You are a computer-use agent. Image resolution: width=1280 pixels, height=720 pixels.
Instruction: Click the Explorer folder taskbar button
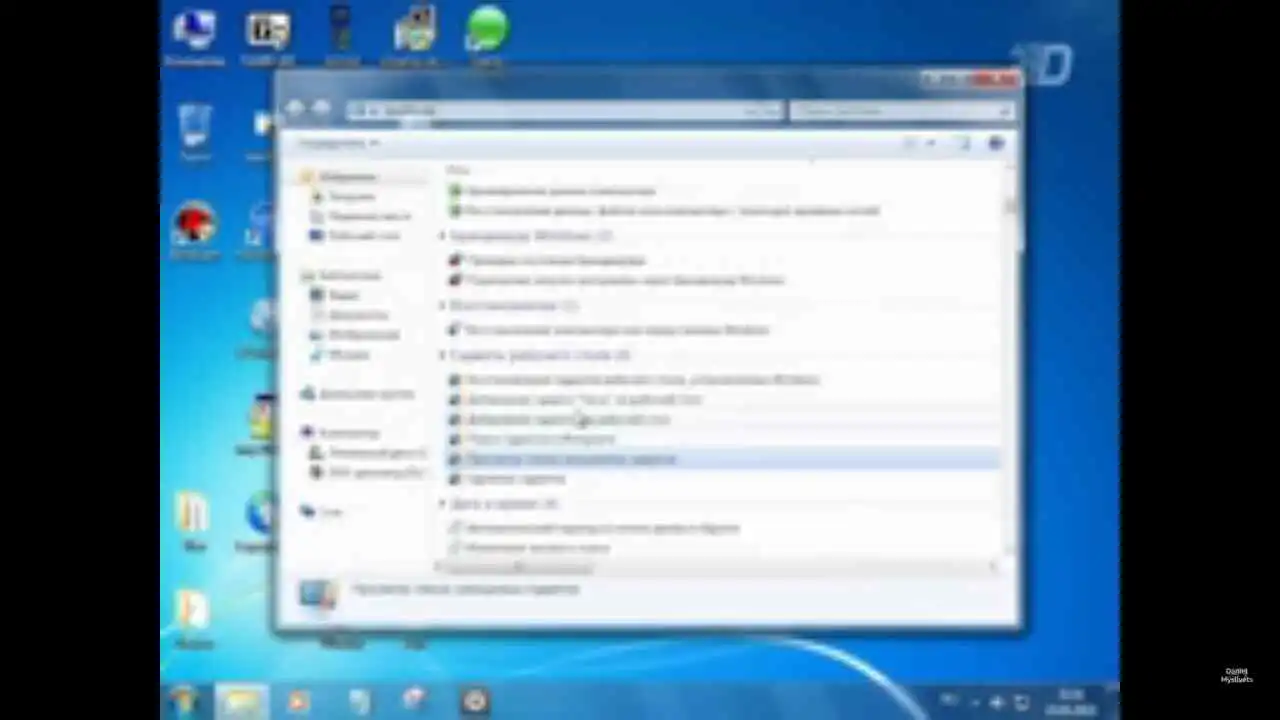pyautogui.click(x=241, y=701)
